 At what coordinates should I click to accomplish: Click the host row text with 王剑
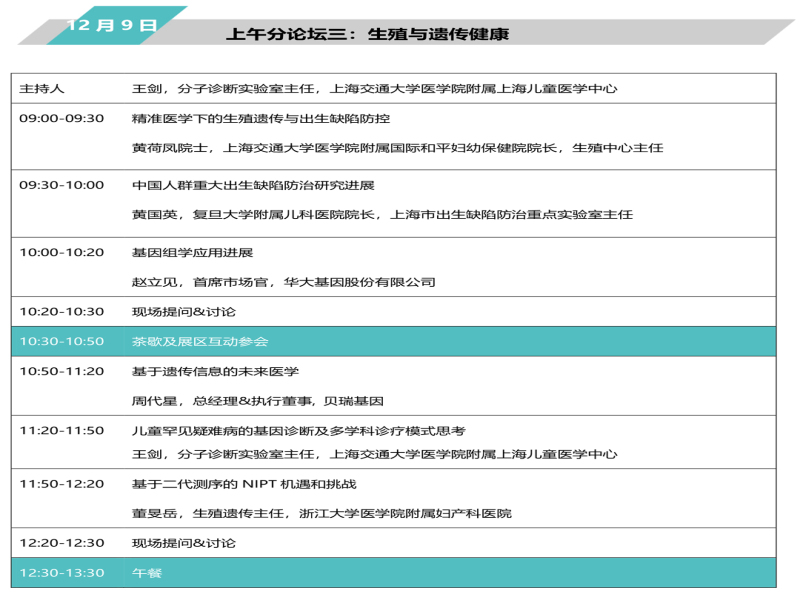[374, 89]
